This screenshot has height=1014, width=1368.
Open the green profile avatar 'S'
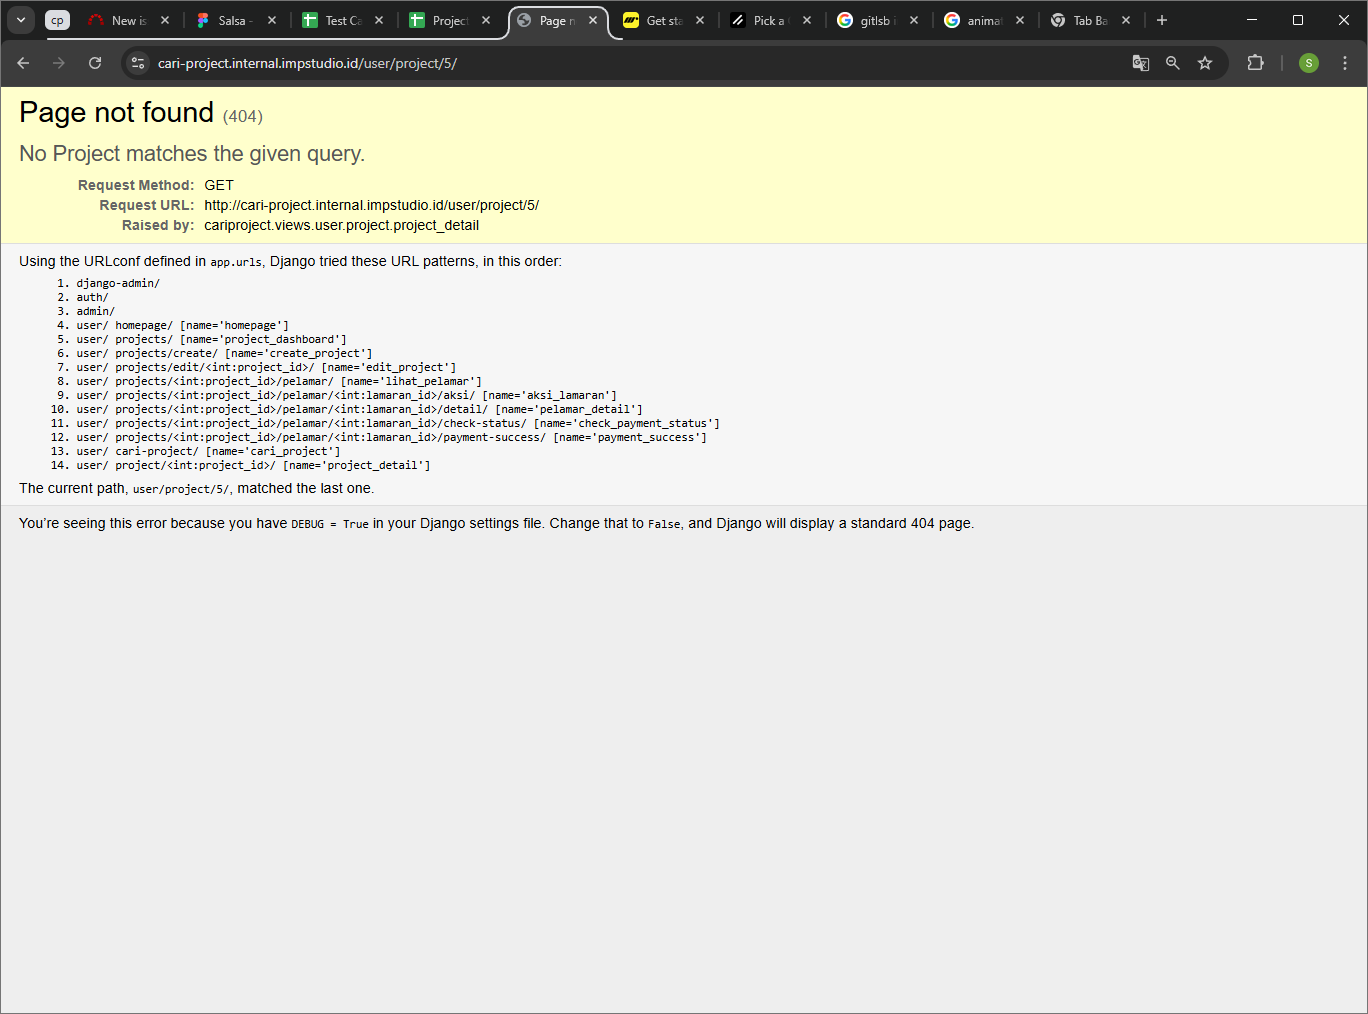1308,63
